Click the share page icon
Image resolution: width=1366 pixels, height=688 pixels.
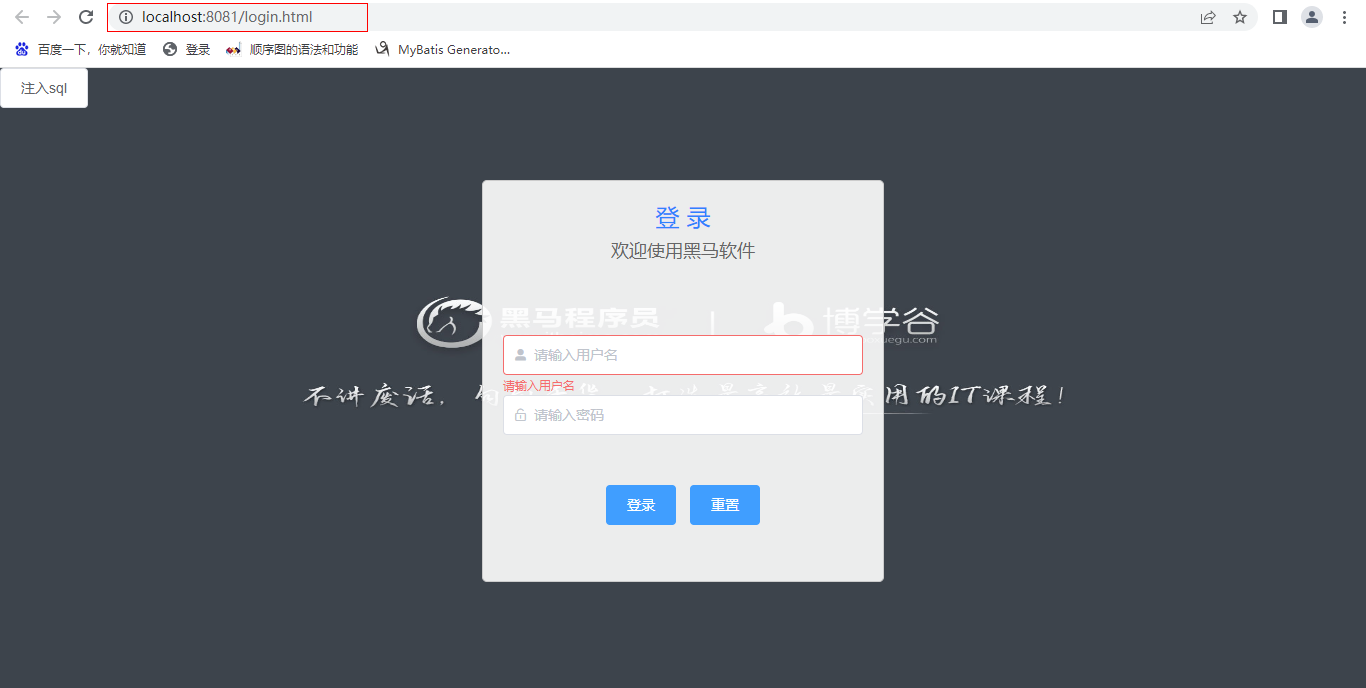point(1208,17)
